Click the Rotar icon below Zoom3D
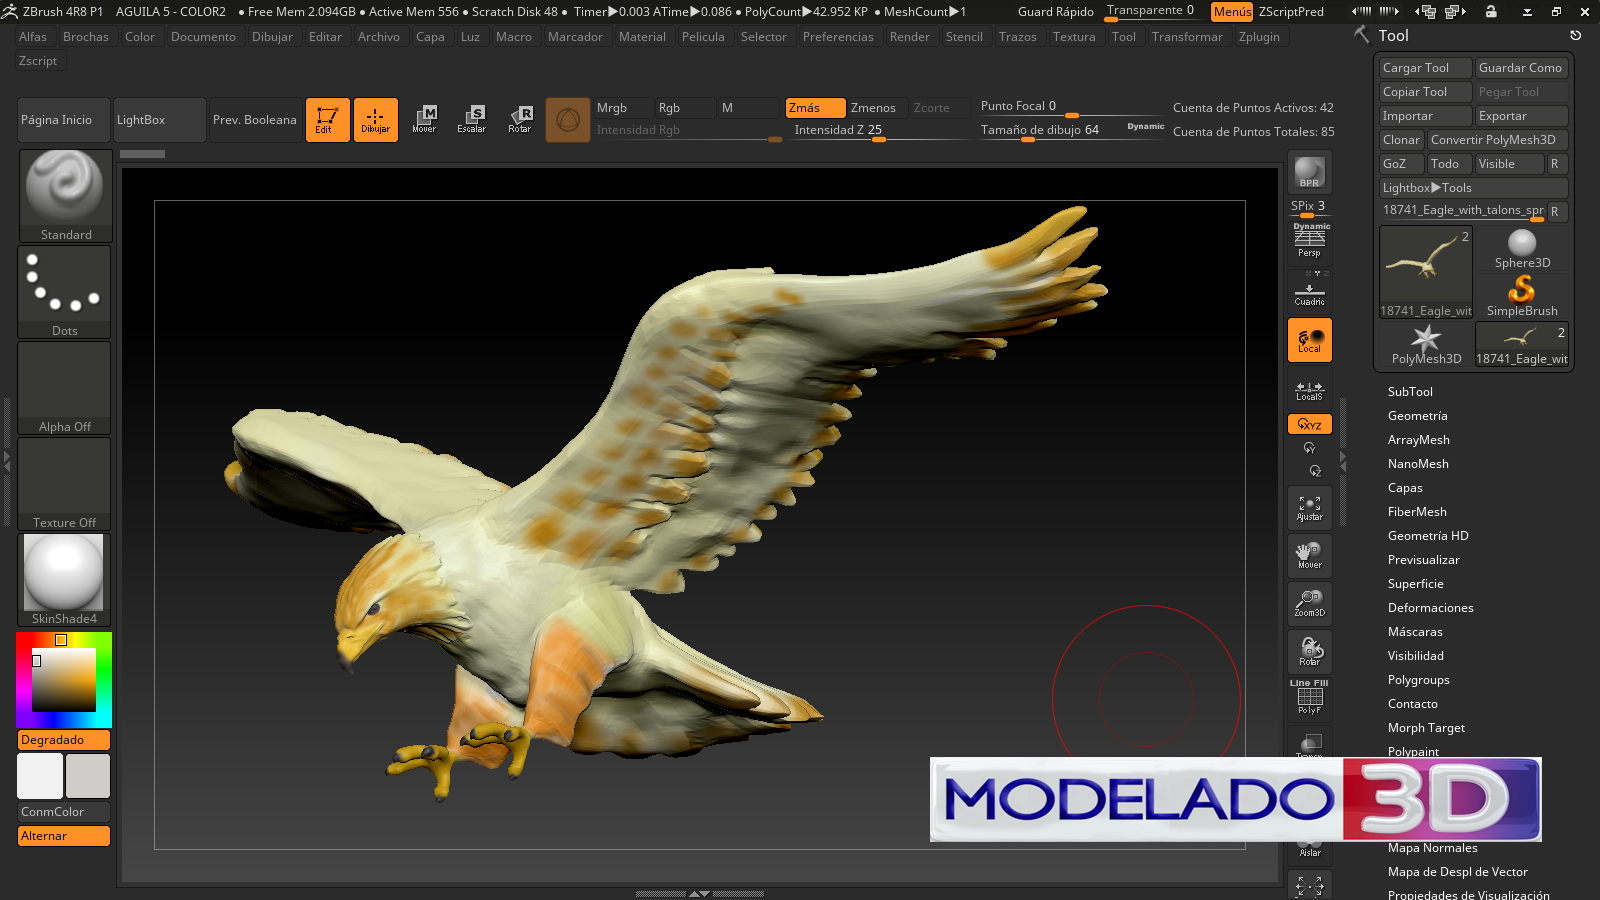This screenshot has width=1600, height=900. [x=1310, y=652]
